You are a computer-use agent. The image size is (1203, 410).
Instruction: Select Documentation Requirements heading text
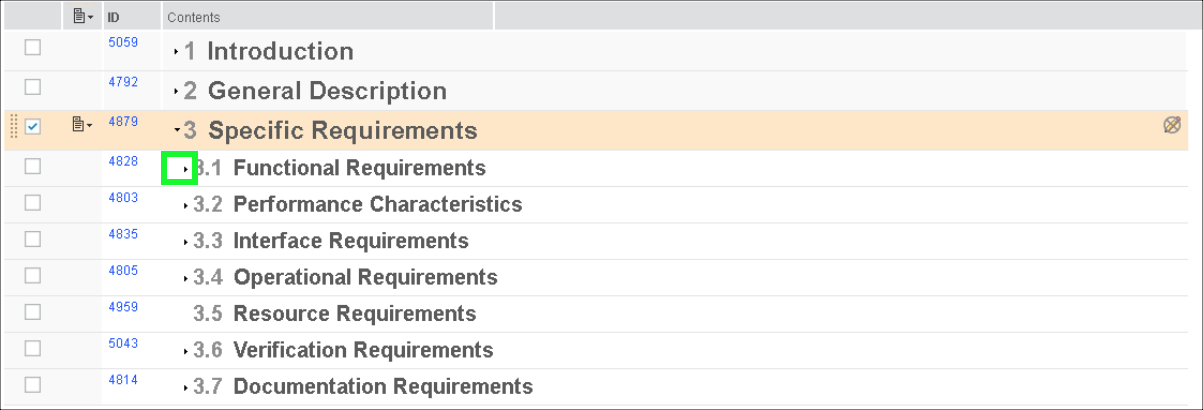(x=383, y=387)
